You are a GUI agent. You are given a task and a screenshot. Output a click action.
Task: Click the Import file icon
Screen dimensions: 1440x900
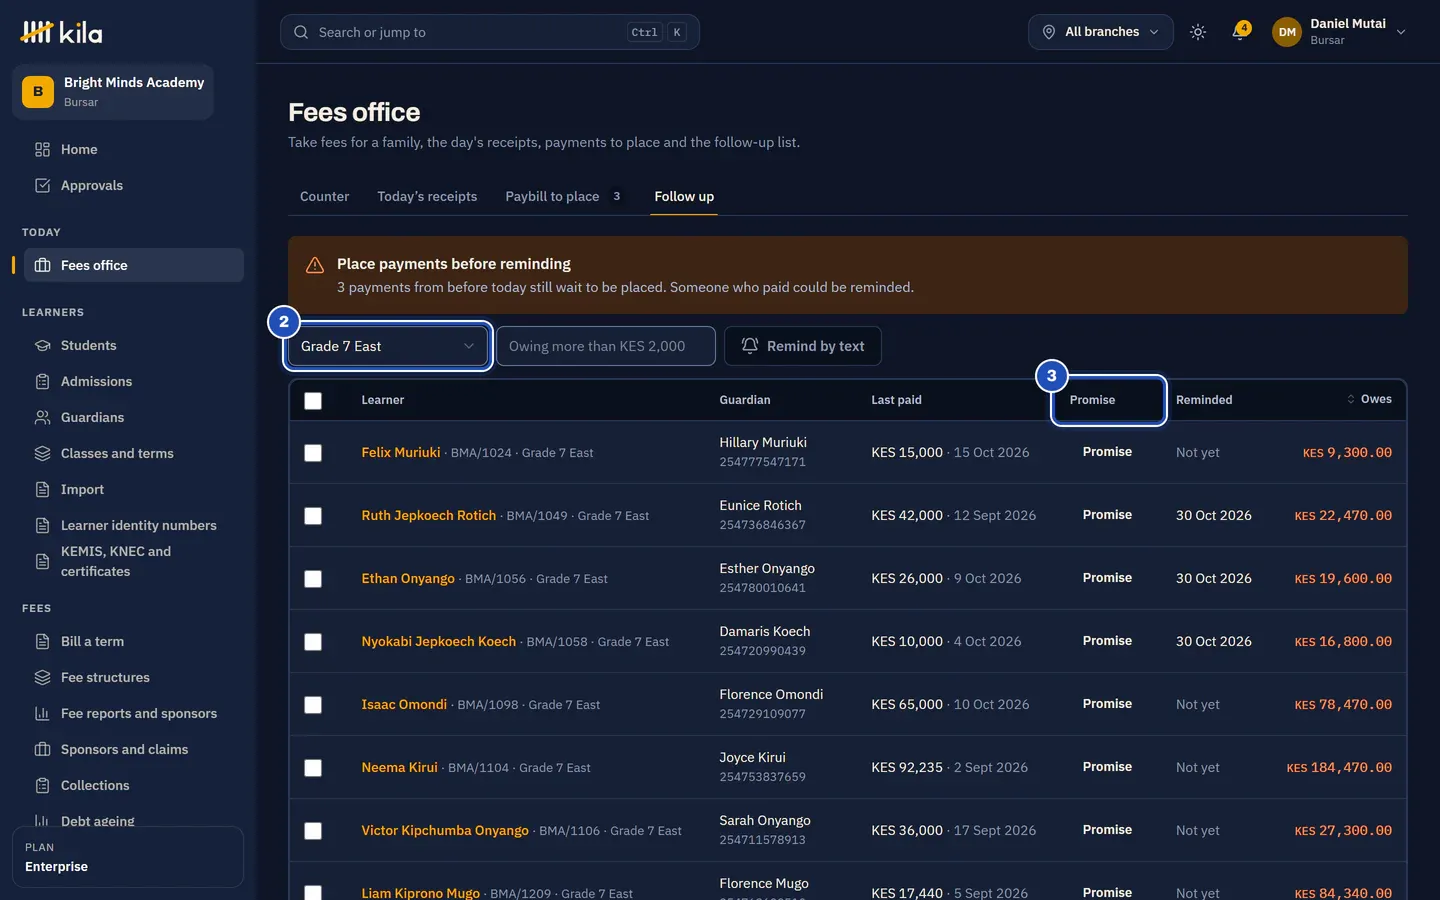click(x=42, y=489)
